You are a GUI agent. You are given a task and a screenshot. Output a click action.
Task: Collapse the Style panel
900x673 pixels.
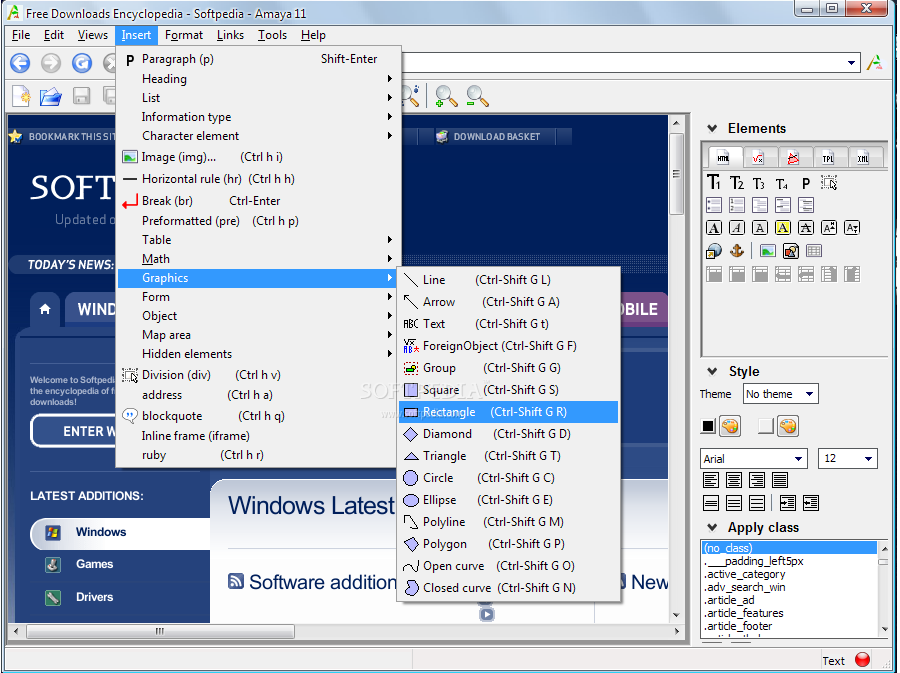tap(712, 371)
